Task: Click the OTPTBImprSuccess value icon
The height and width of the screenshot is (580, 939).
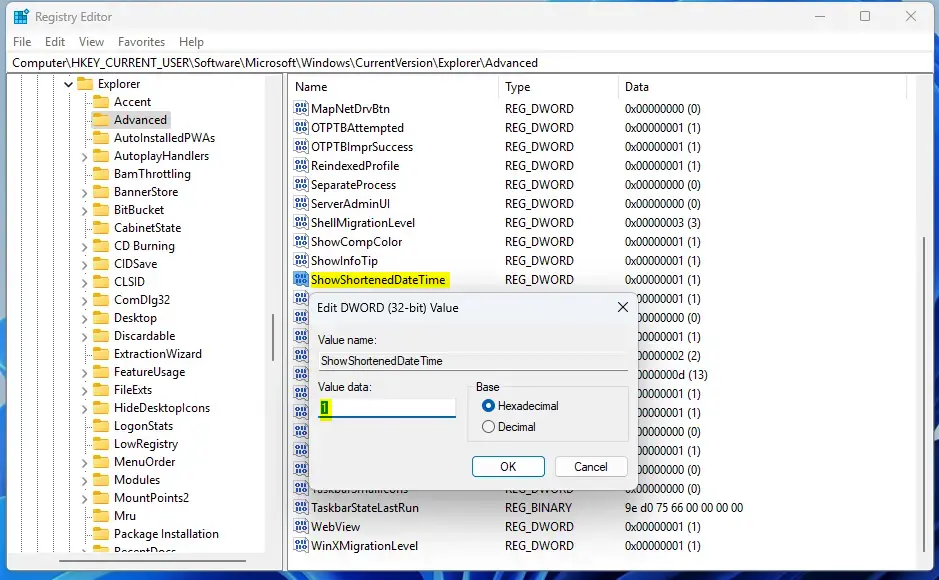Action: [x=301, y=147]
